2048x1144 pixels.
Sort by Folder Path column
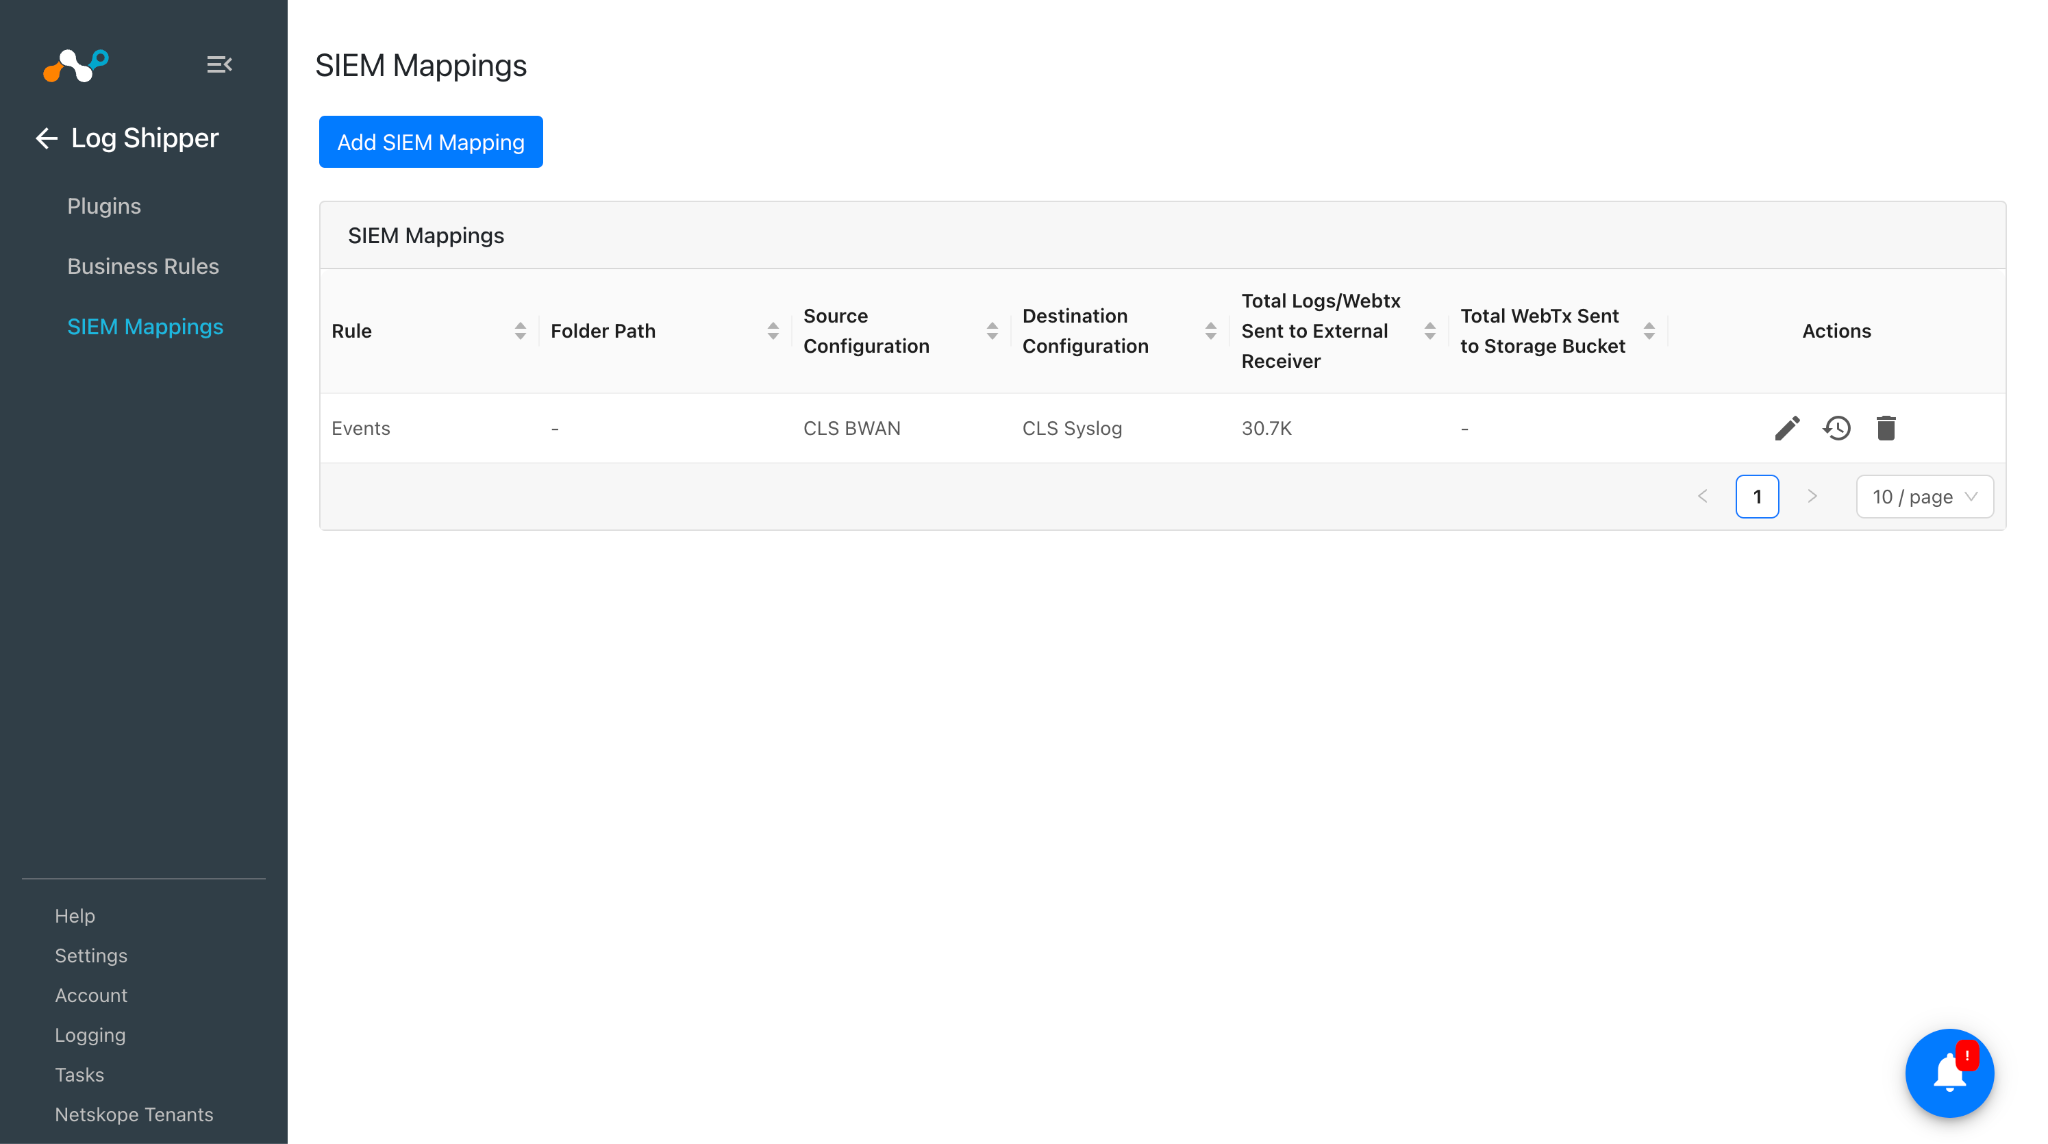click(x=773, y=331)
